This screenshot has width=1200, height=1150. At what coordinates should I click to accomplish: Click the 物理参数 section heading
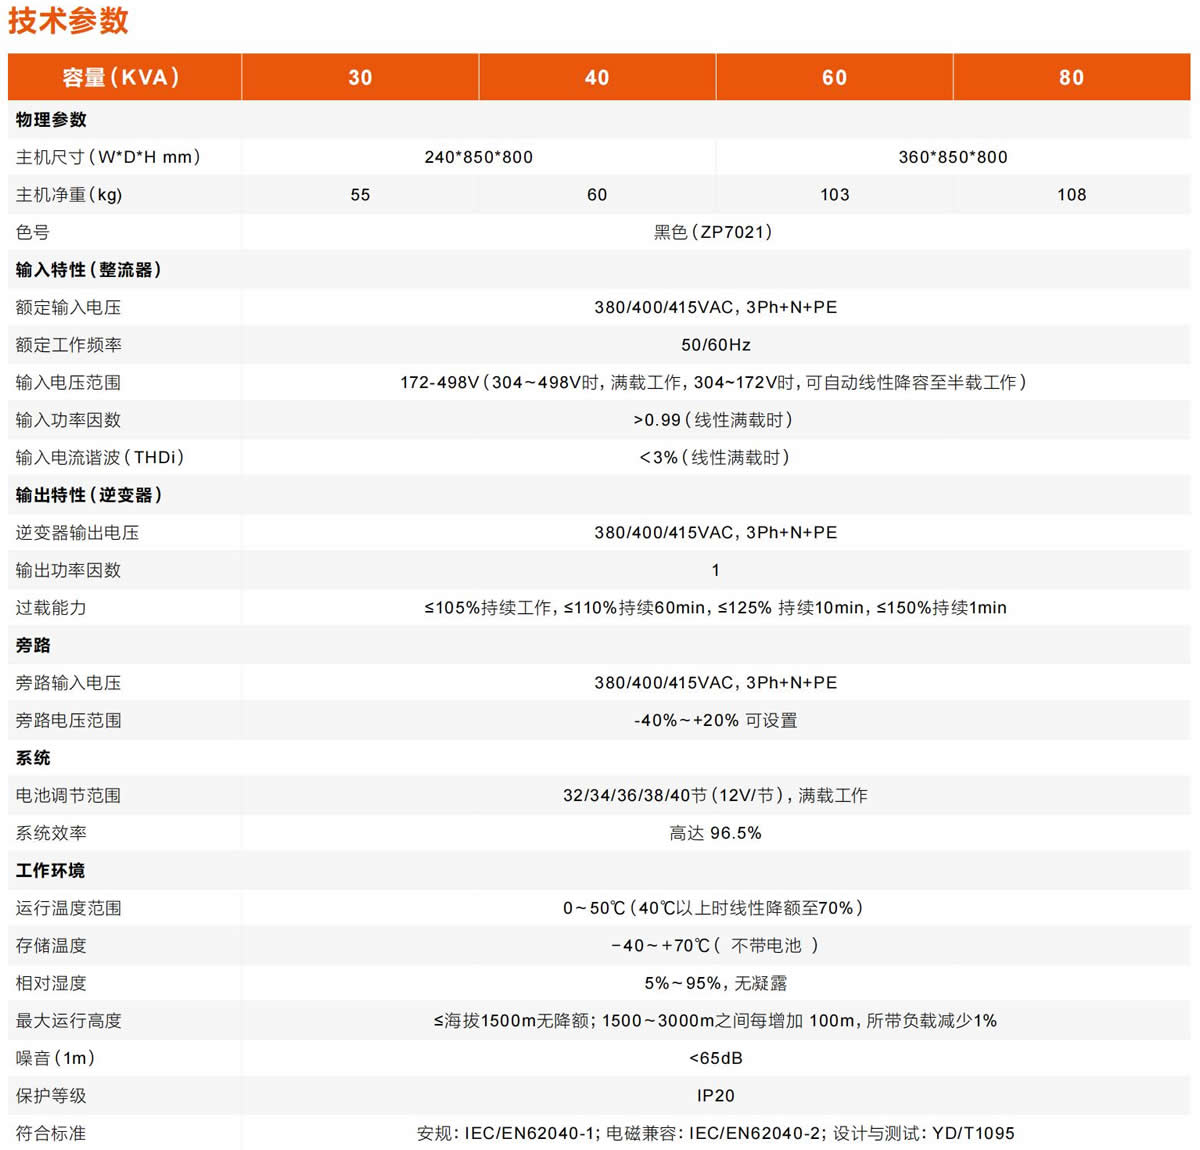coord(51,120)
